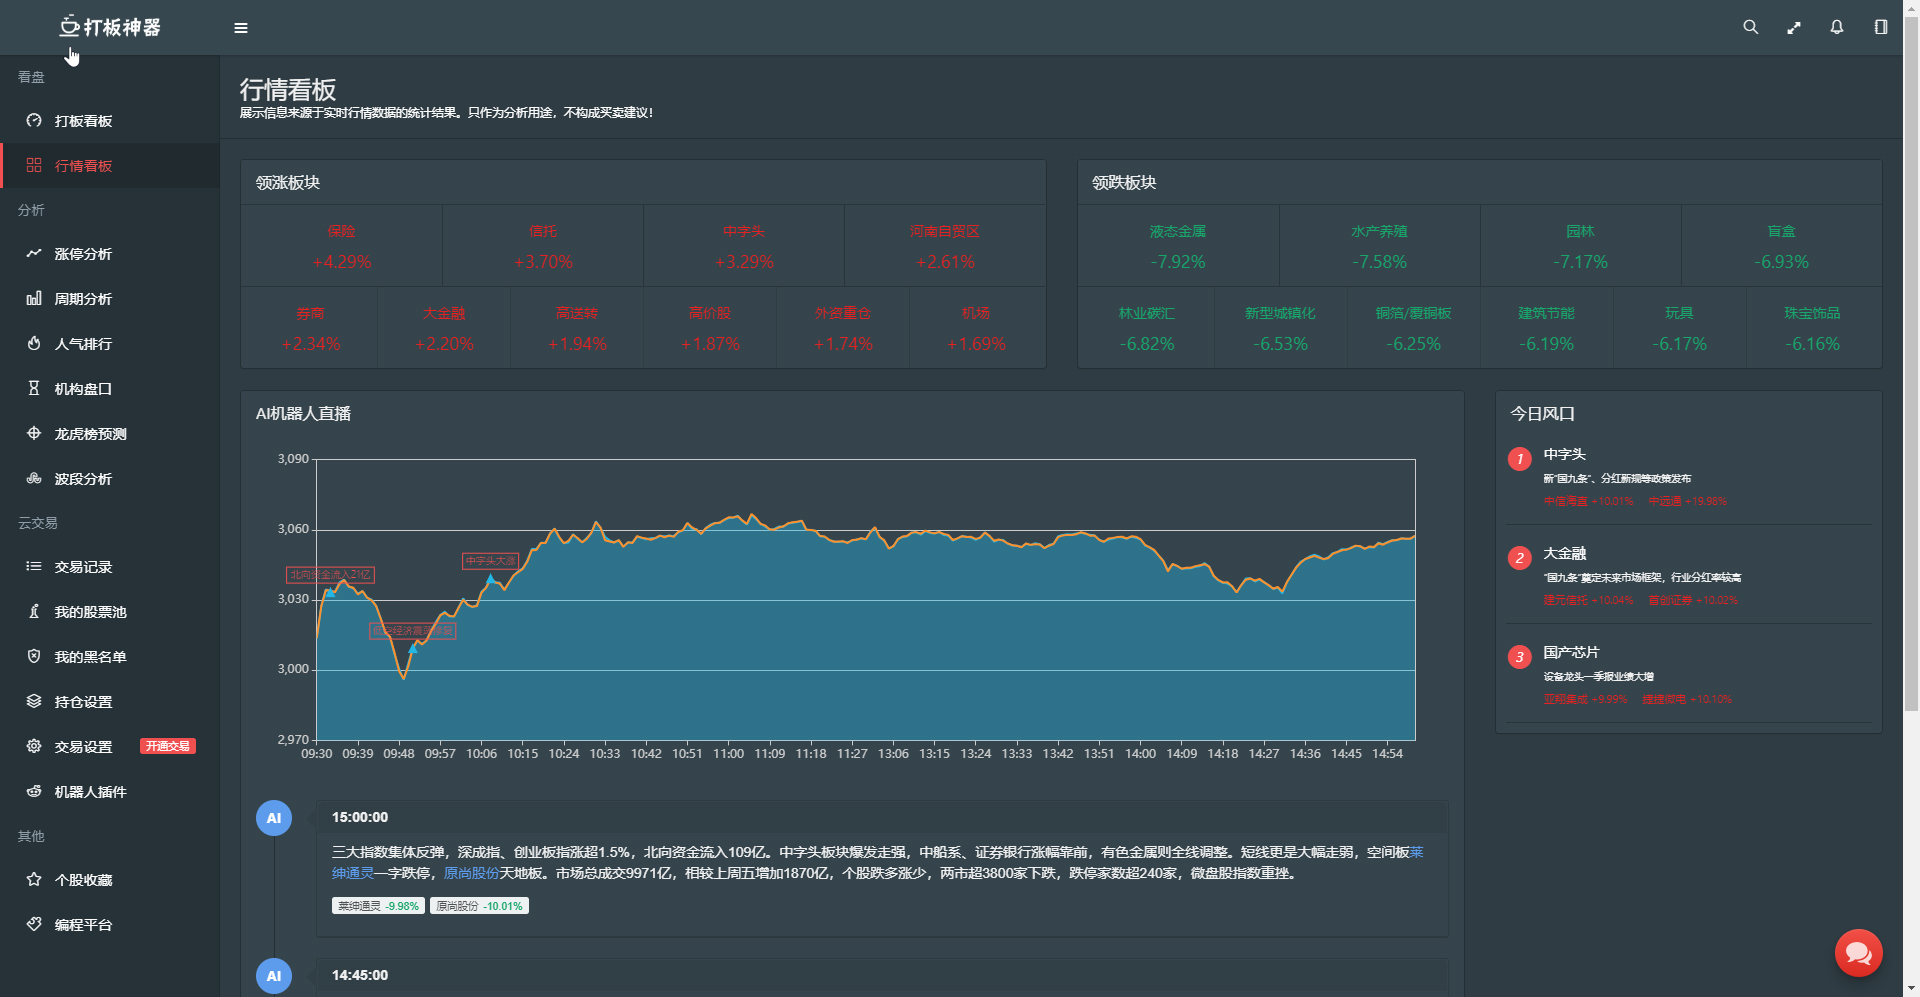The height and width of the screenshot is (997, 1920).
Task: Click the 北向资金流入 chart annotation
Action: [x=330, y=575]
